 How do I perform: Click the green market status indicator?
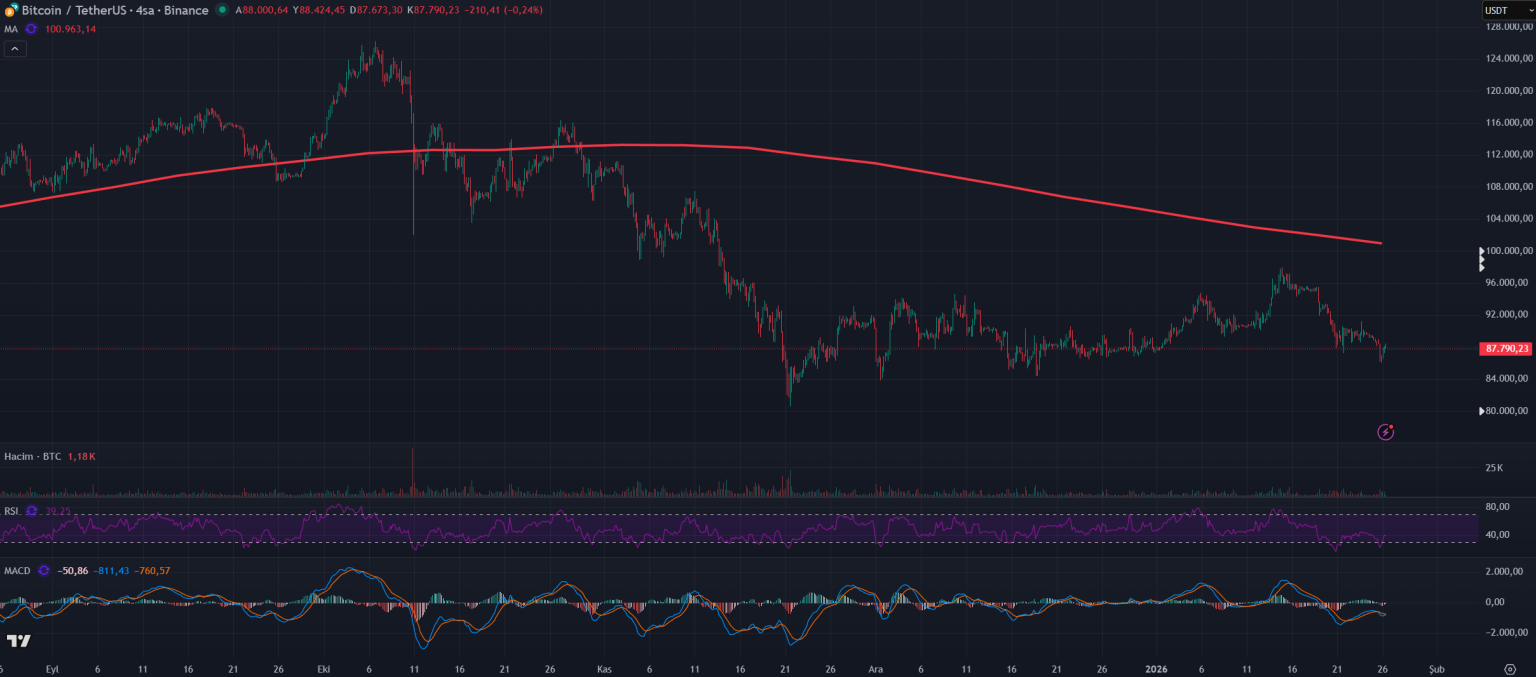[221, 10]
